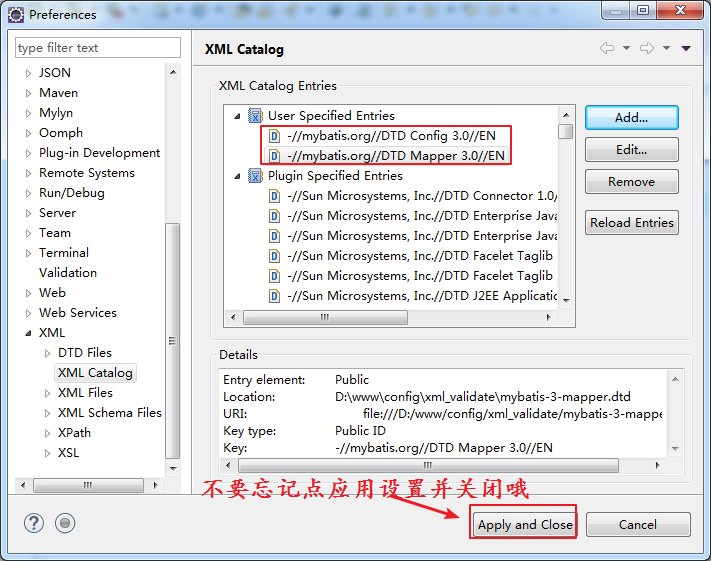Select Validation in the preferences tree
The image size is (711, 561).
tap(68, 273)
